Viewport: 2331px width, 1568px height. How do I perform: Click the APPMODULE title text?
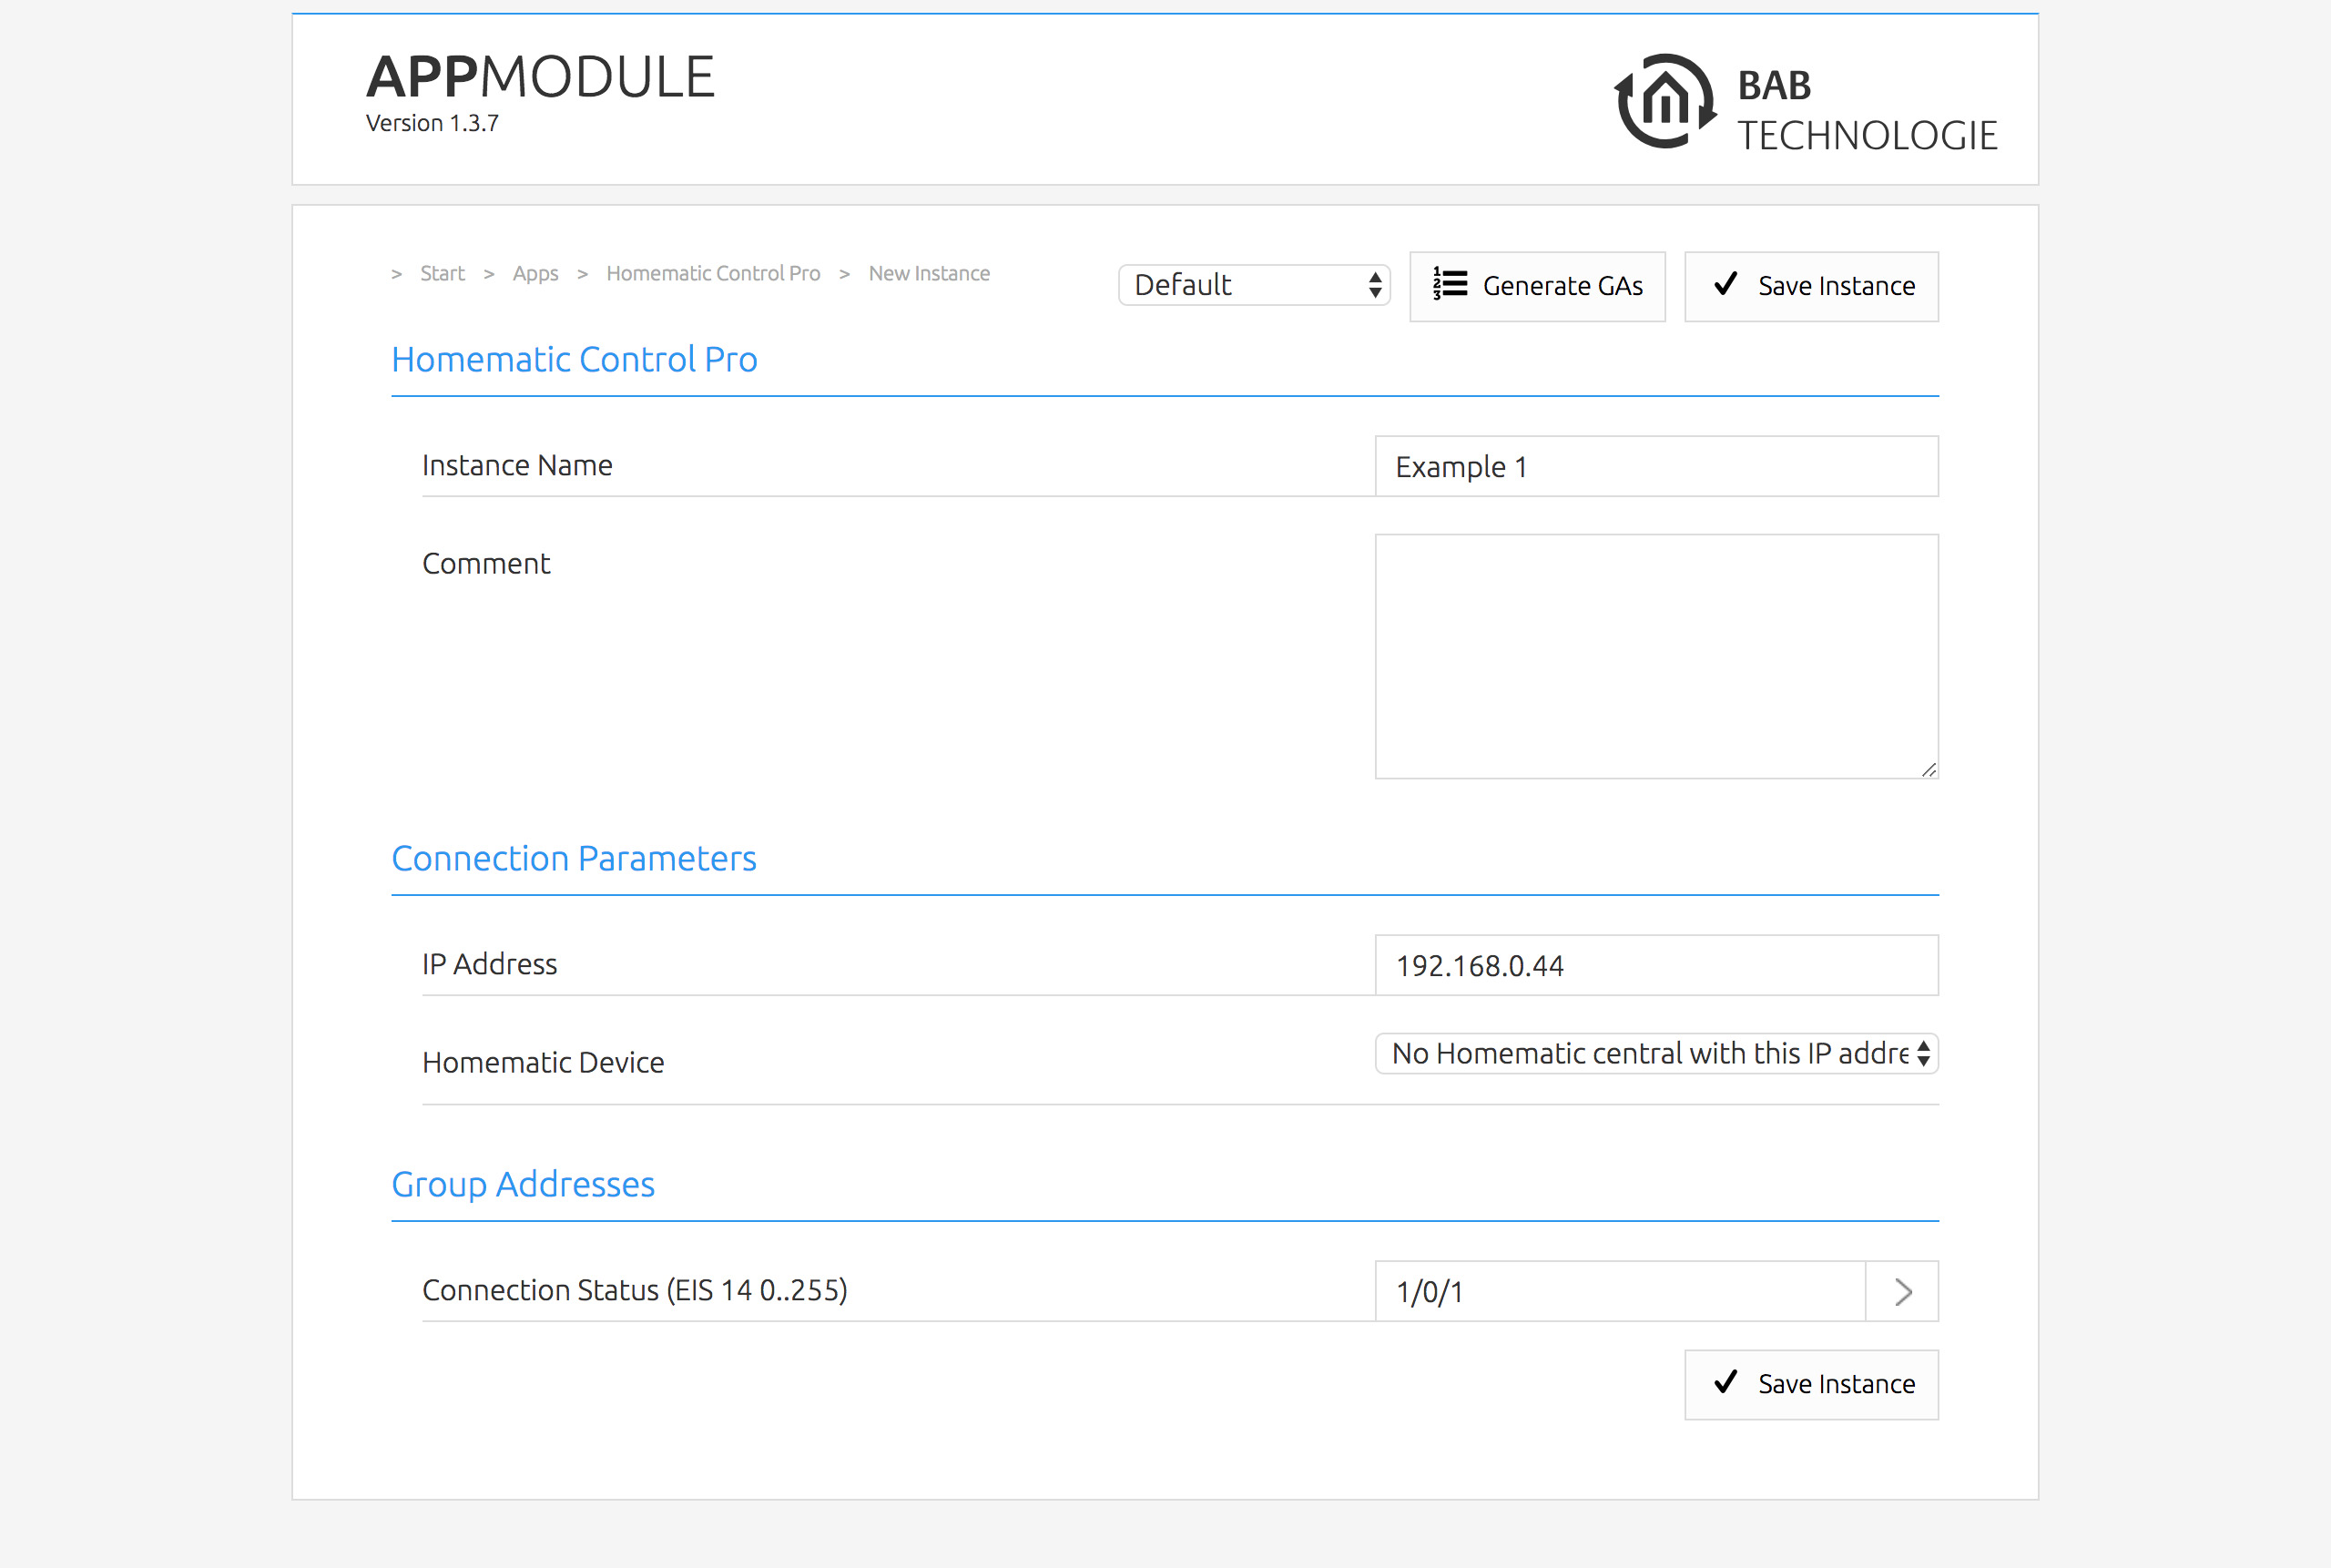[x=540, y=77]
